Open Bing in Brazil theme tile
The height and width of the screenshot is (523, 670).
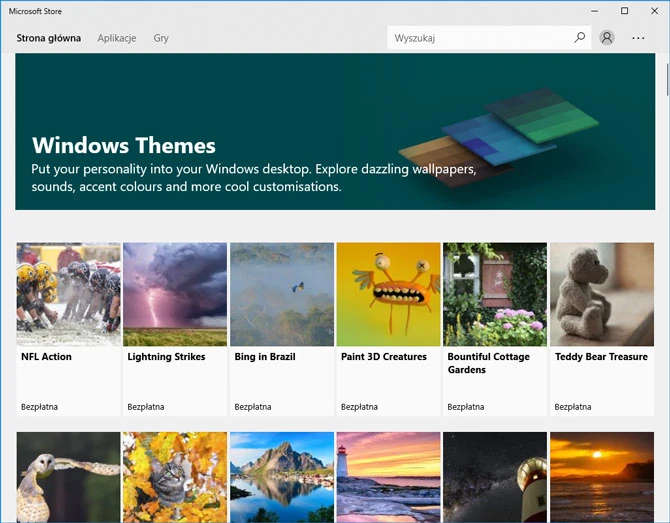[x=281, y=294]
